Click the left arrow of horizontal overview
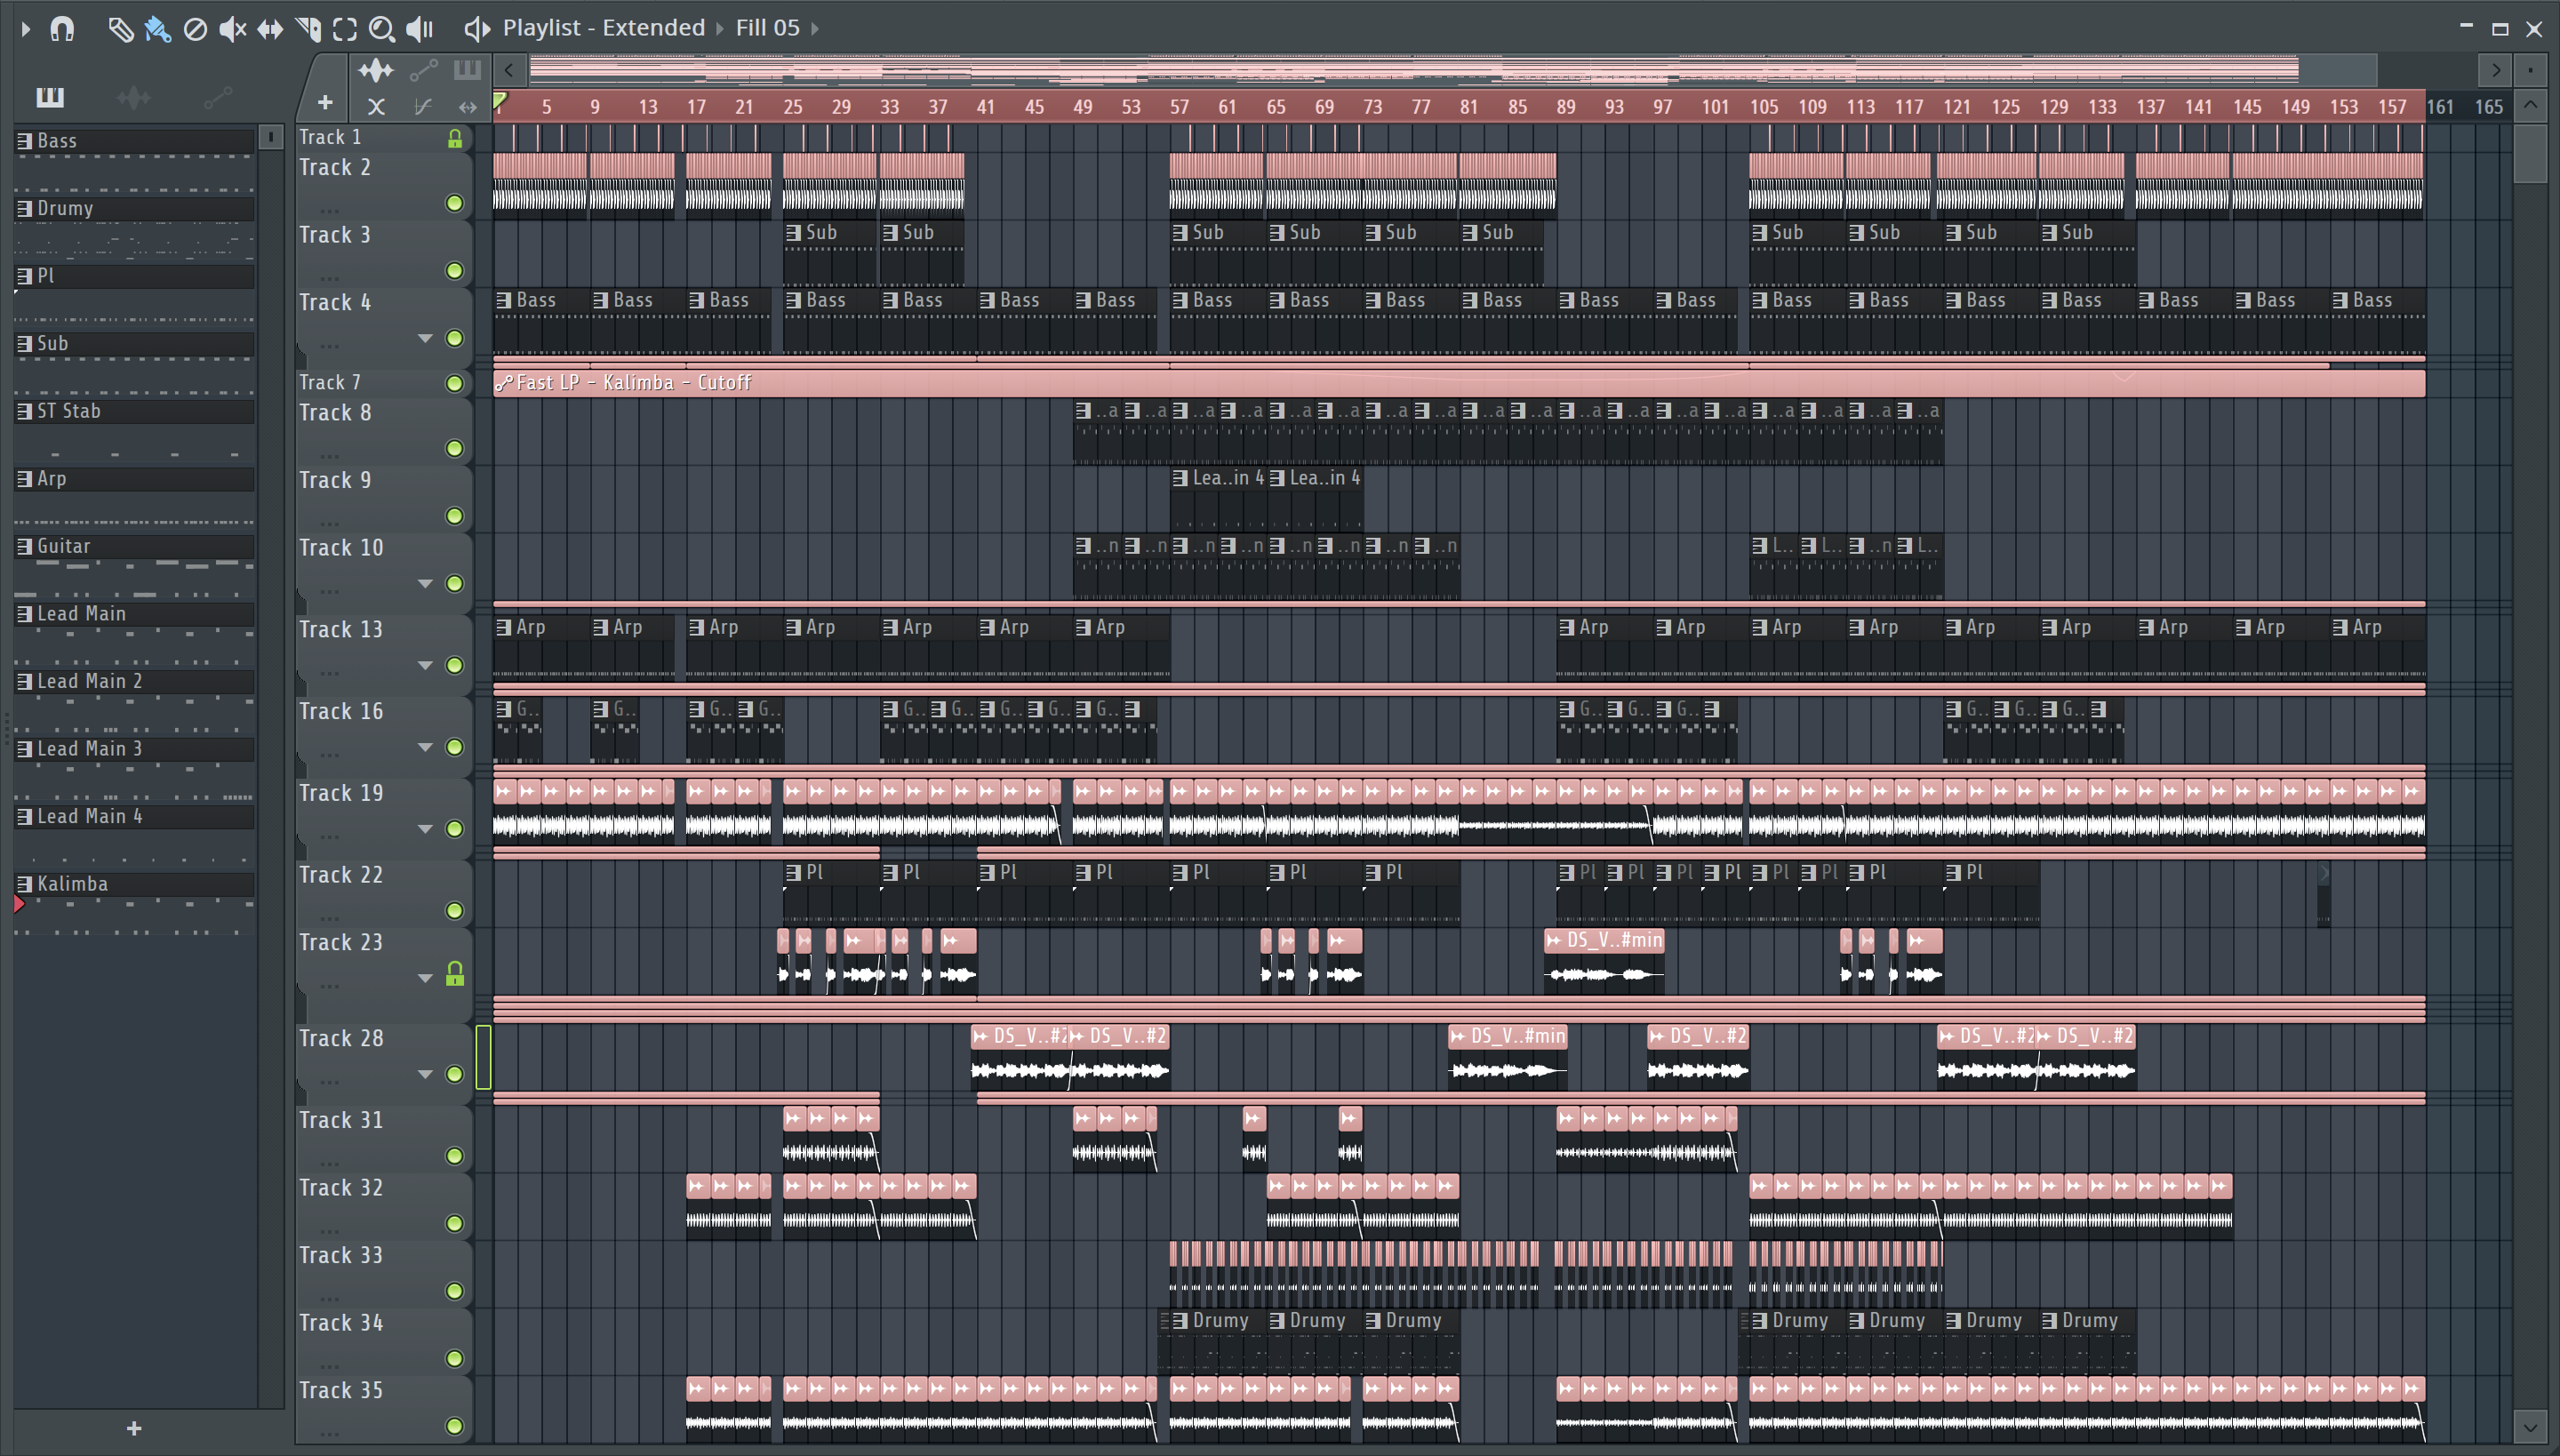The height and width of the screenshot is (1456, 2560). point(509,70)
